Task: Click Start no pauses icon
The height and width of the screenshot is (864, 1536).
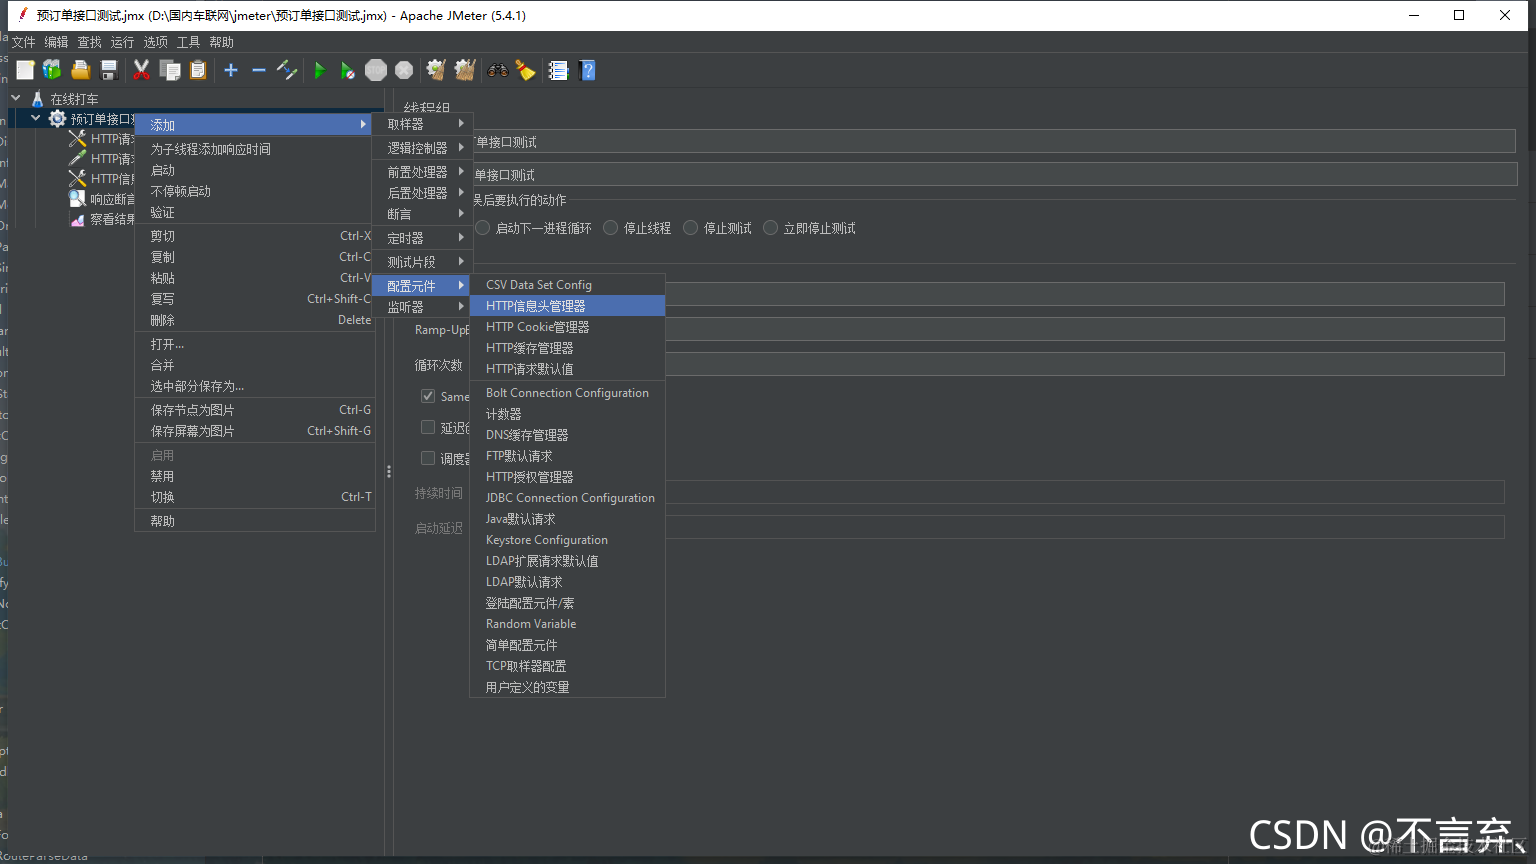Action: 347,70
